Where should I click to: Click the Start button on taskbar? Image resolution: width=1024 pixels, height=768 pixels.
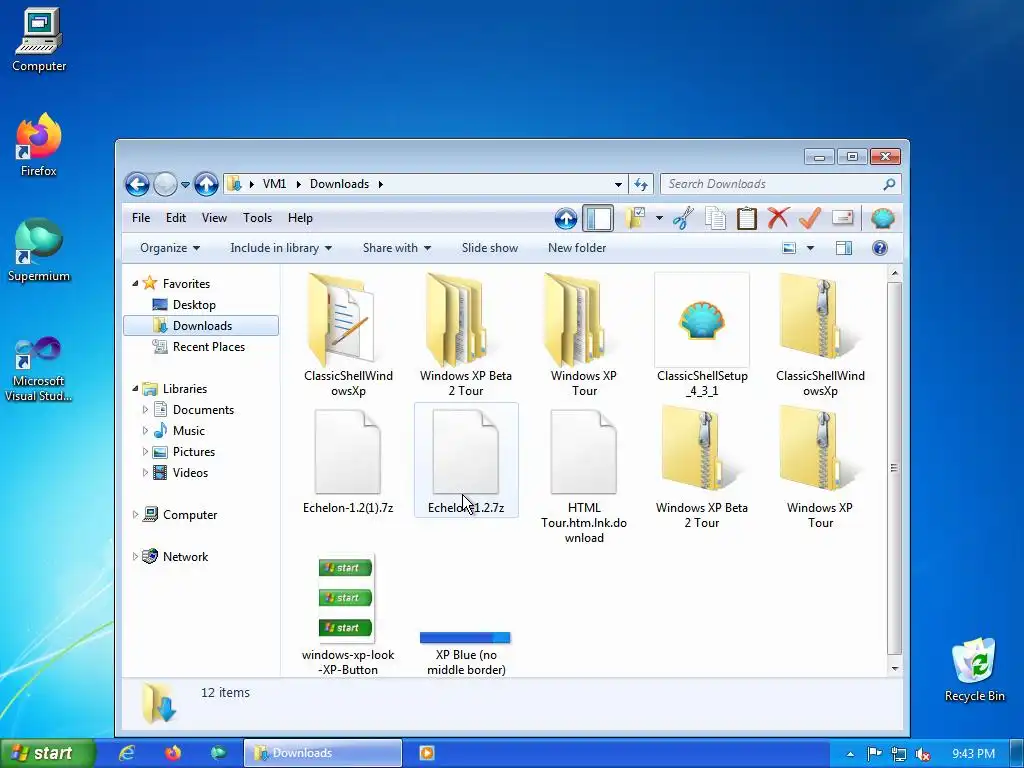click(x=47, y=754)
